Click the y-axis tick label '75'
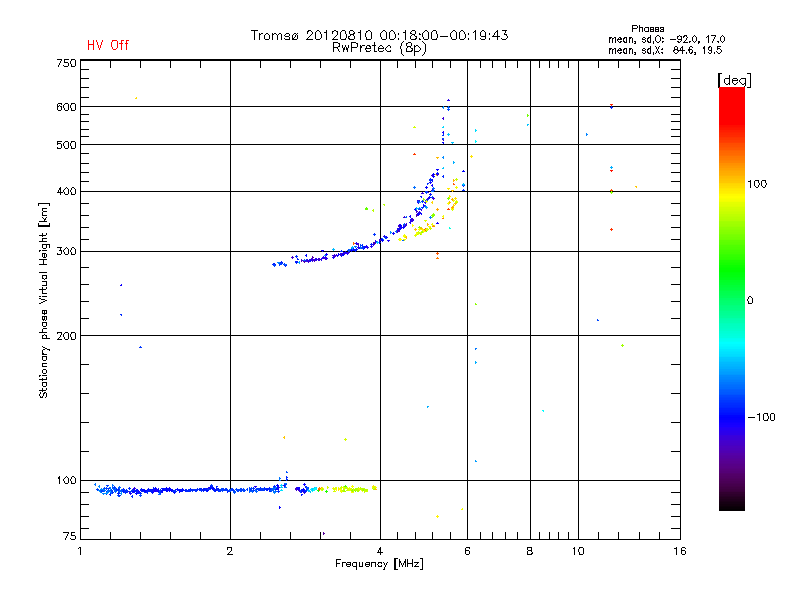Viewport: 800px width, 600px height. point(70,536)
